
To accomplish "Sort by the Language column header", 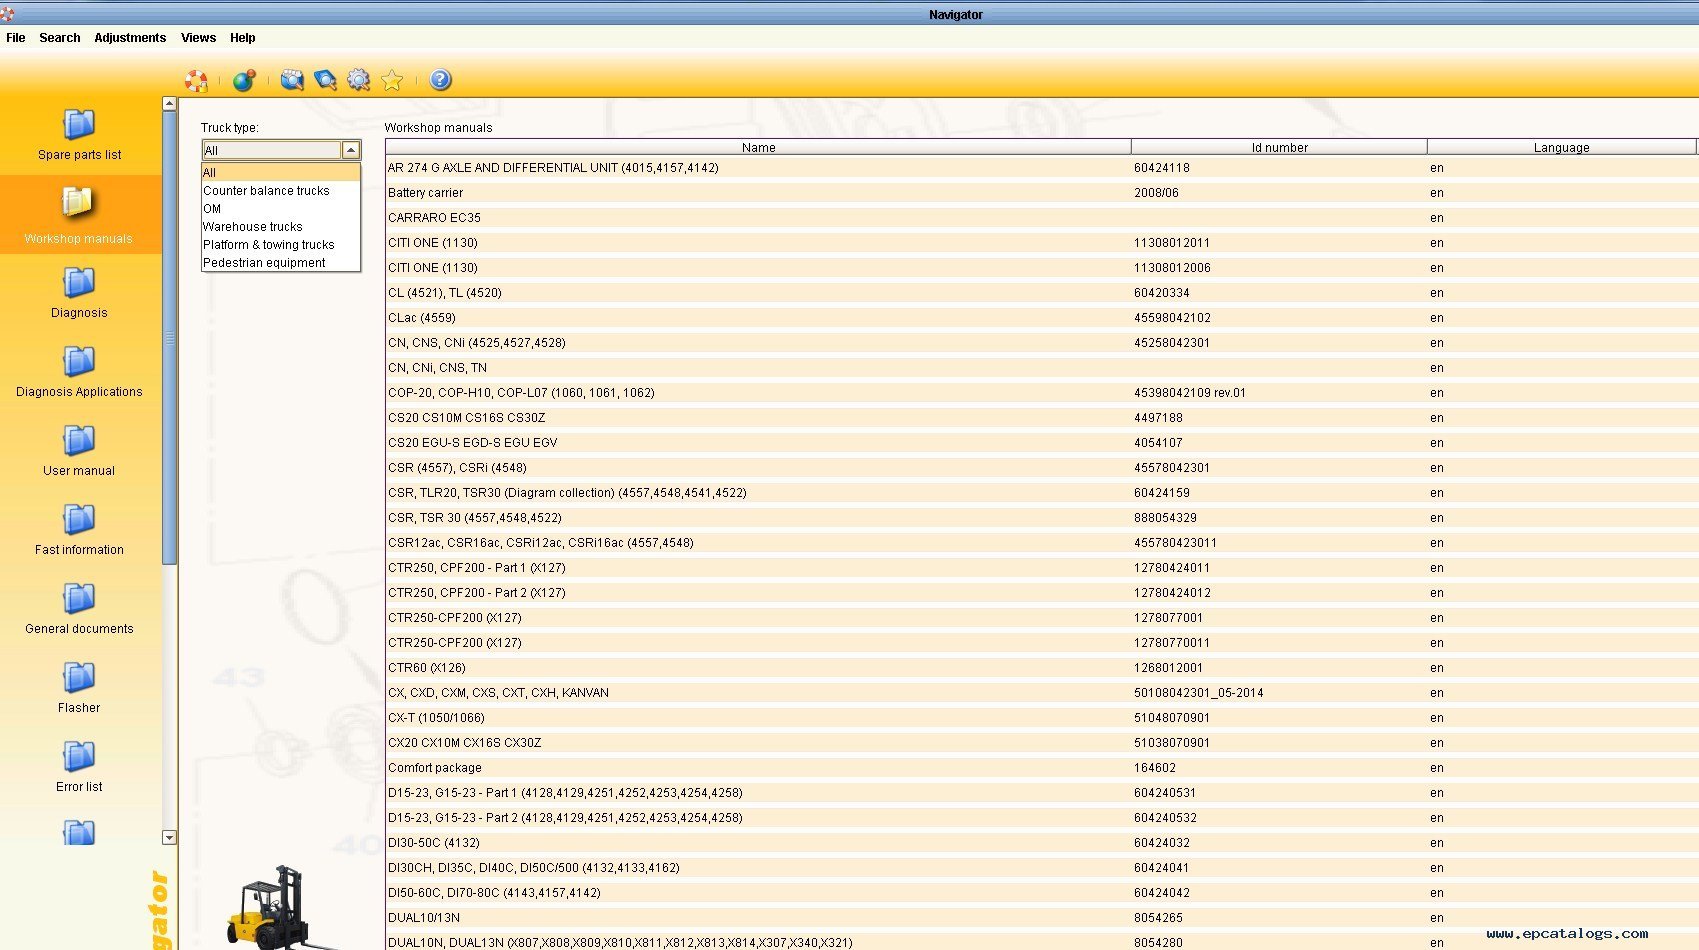I will pos(1561,147).
